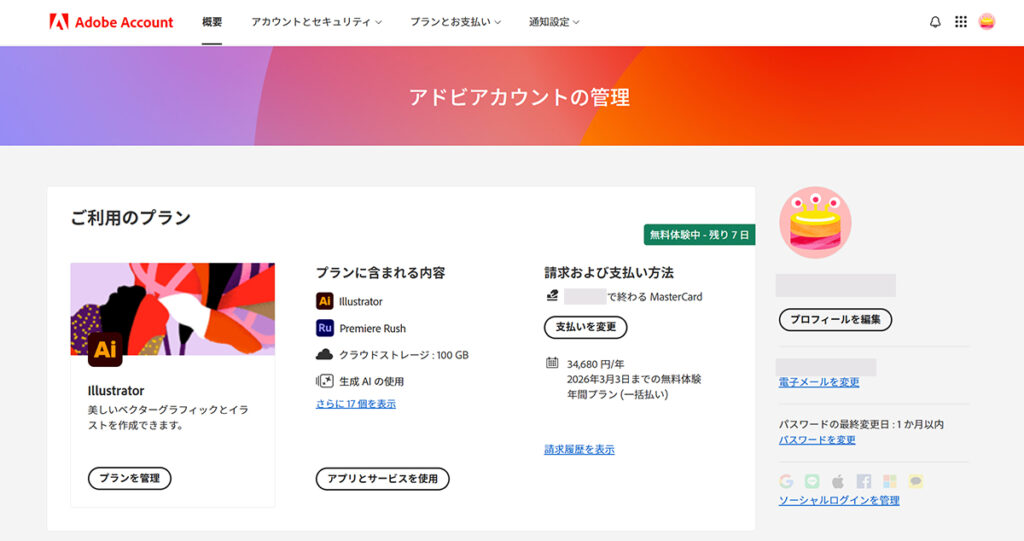The image size is (1024, 541).
Task: Click the プランに含まれる内容 heading
Action: click(x=381, y=272)
